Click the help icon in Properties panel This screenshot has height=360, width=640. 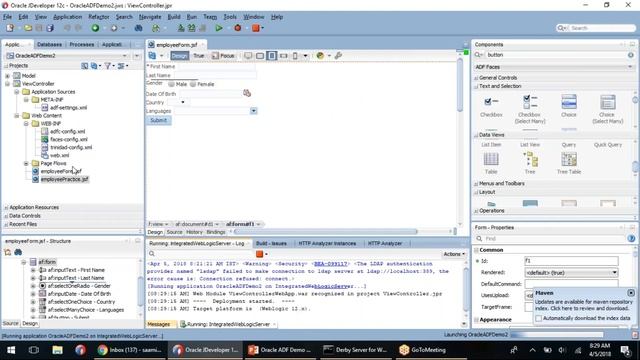[x=631, y=238]
